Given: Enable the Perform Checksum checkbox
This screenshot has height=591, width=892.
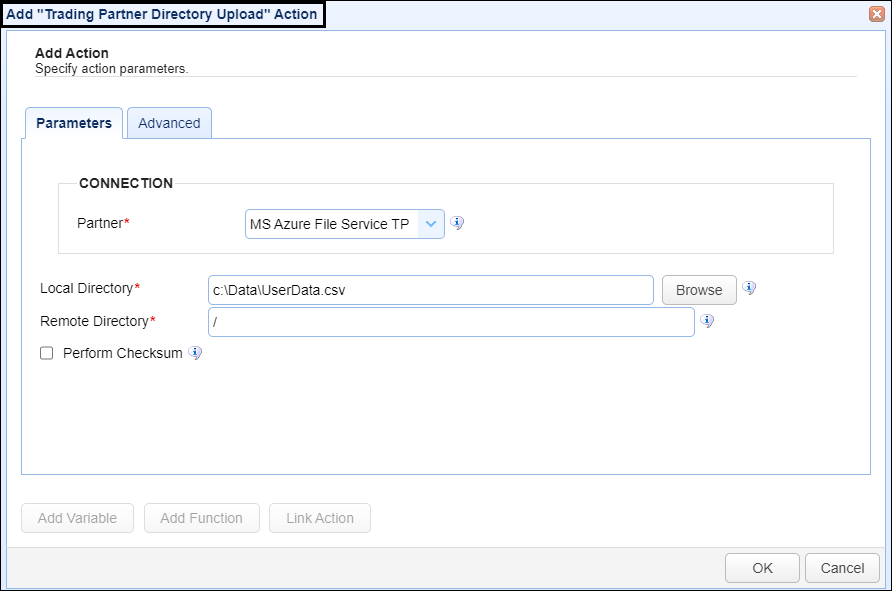Looking at the screenshot, I should (x=47, y=353).
